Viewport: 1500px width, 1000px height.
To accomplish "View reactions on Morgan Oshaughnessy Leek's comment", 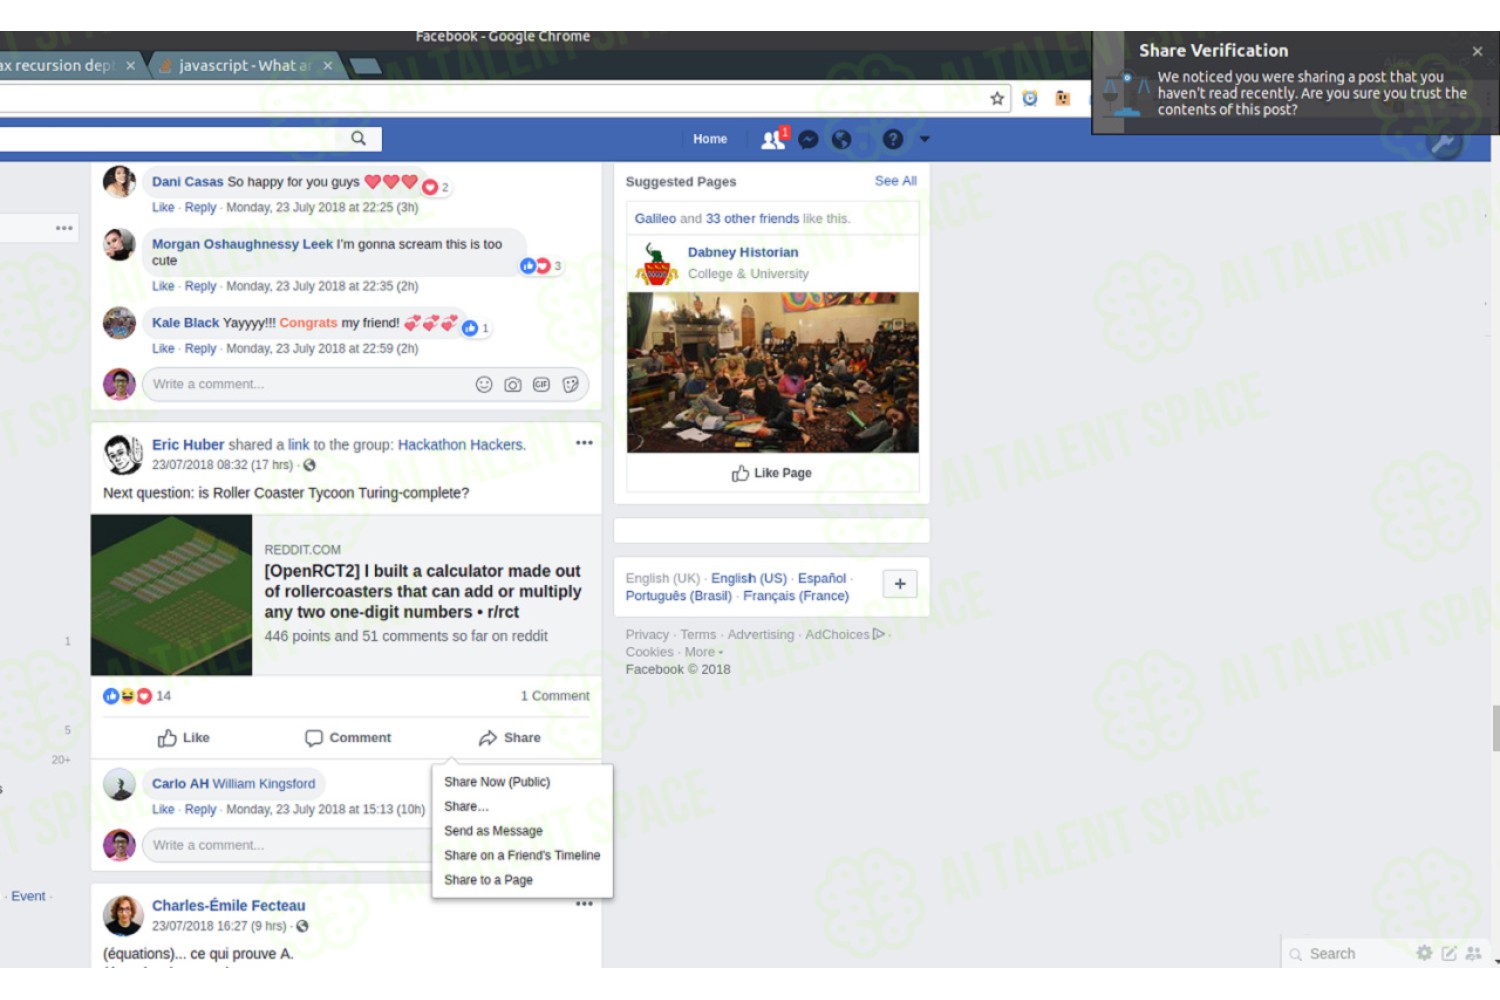I will coord(541,266).
